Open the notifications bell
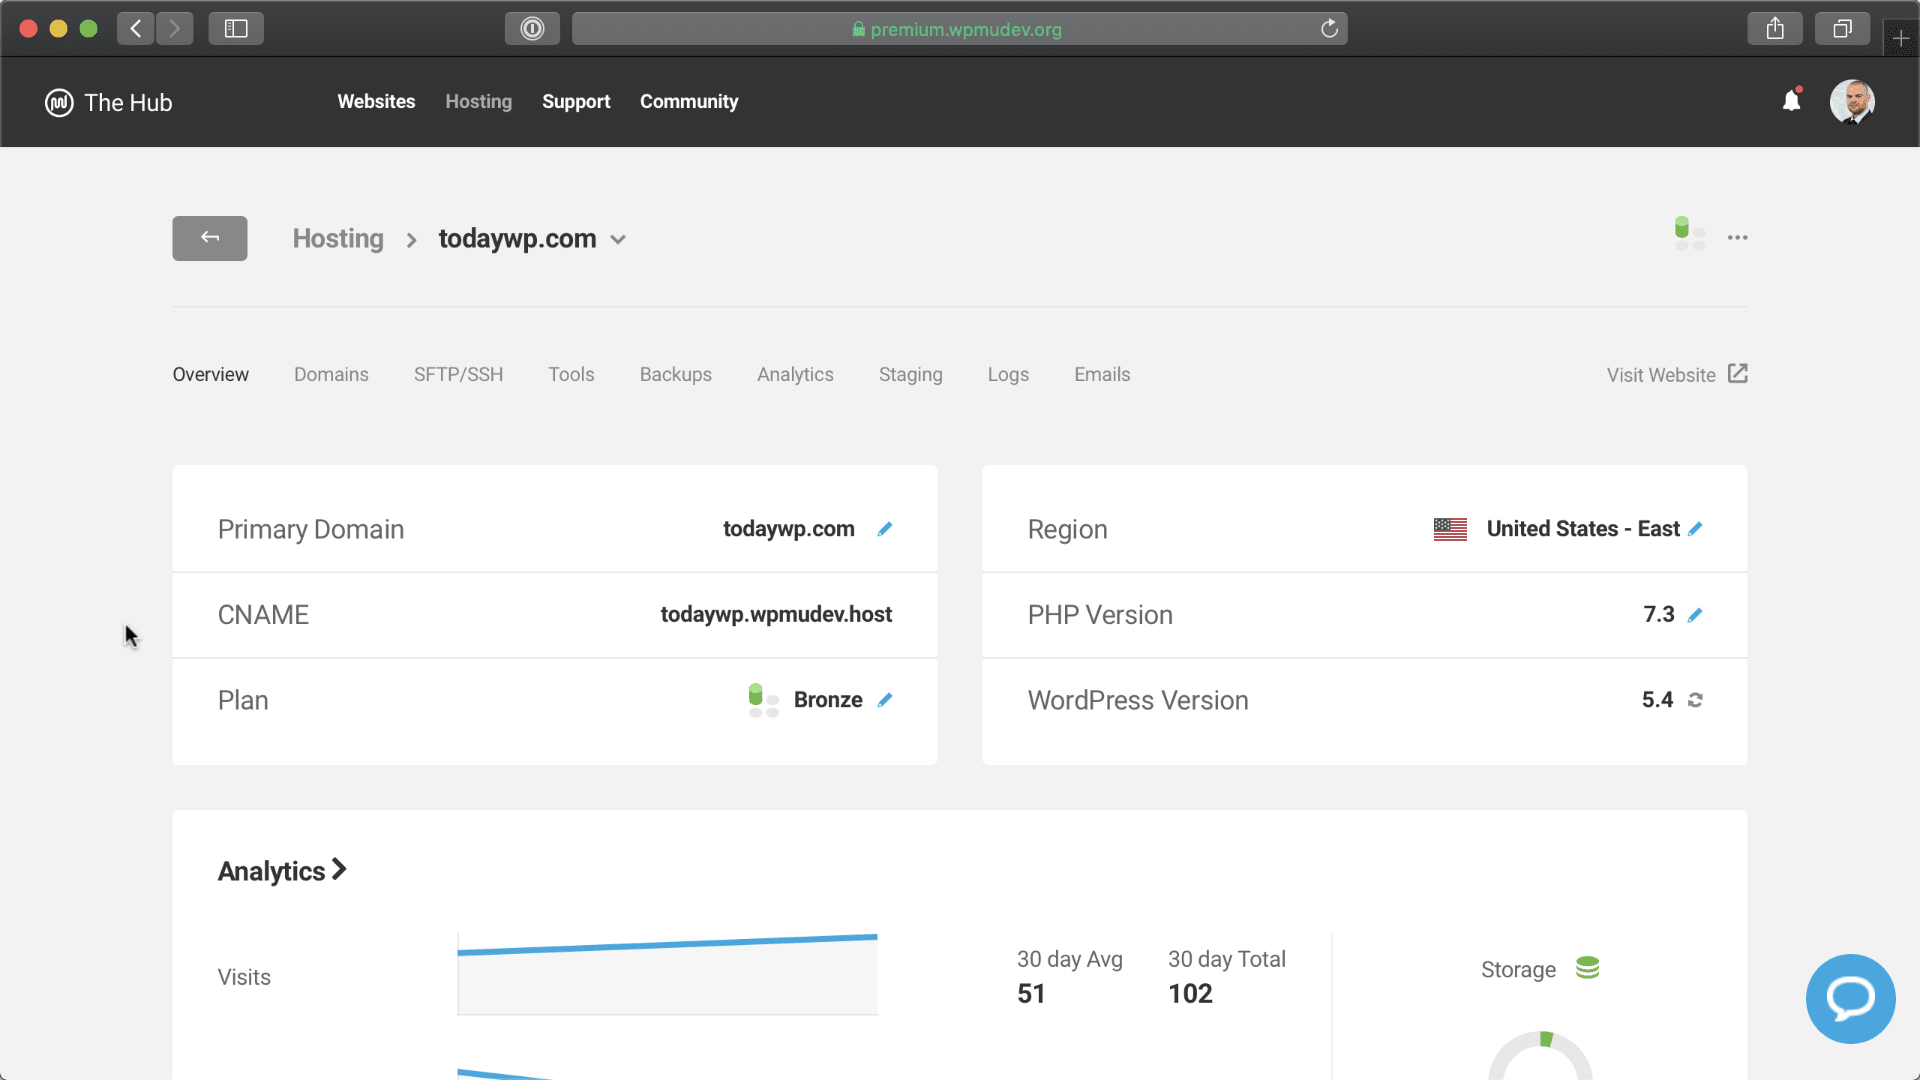The width and height of the screenshot is (1920, 1080). [1792, 100]
